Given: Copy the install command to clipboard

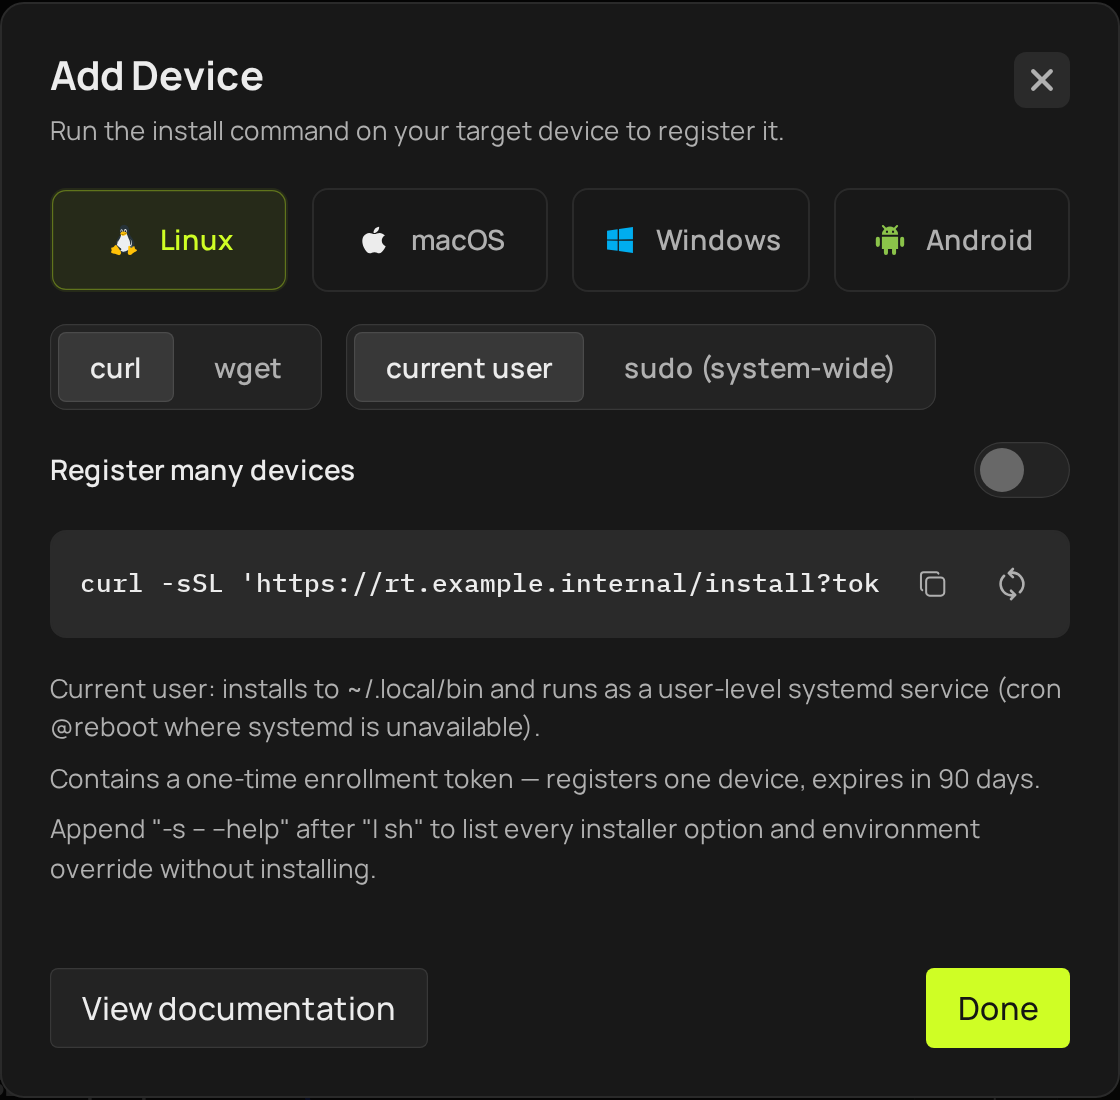Looking at the screenshot, I should 932,584.
